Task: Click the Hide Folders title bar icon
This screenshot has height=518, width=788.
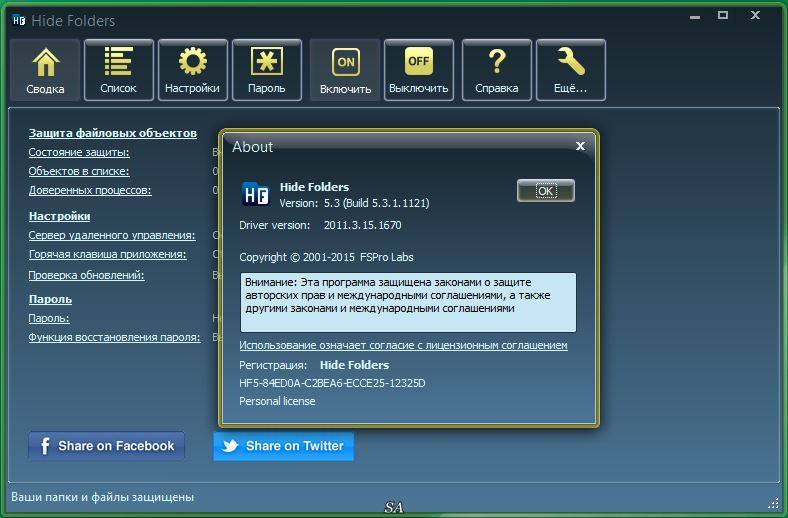Action: point(19,21)
